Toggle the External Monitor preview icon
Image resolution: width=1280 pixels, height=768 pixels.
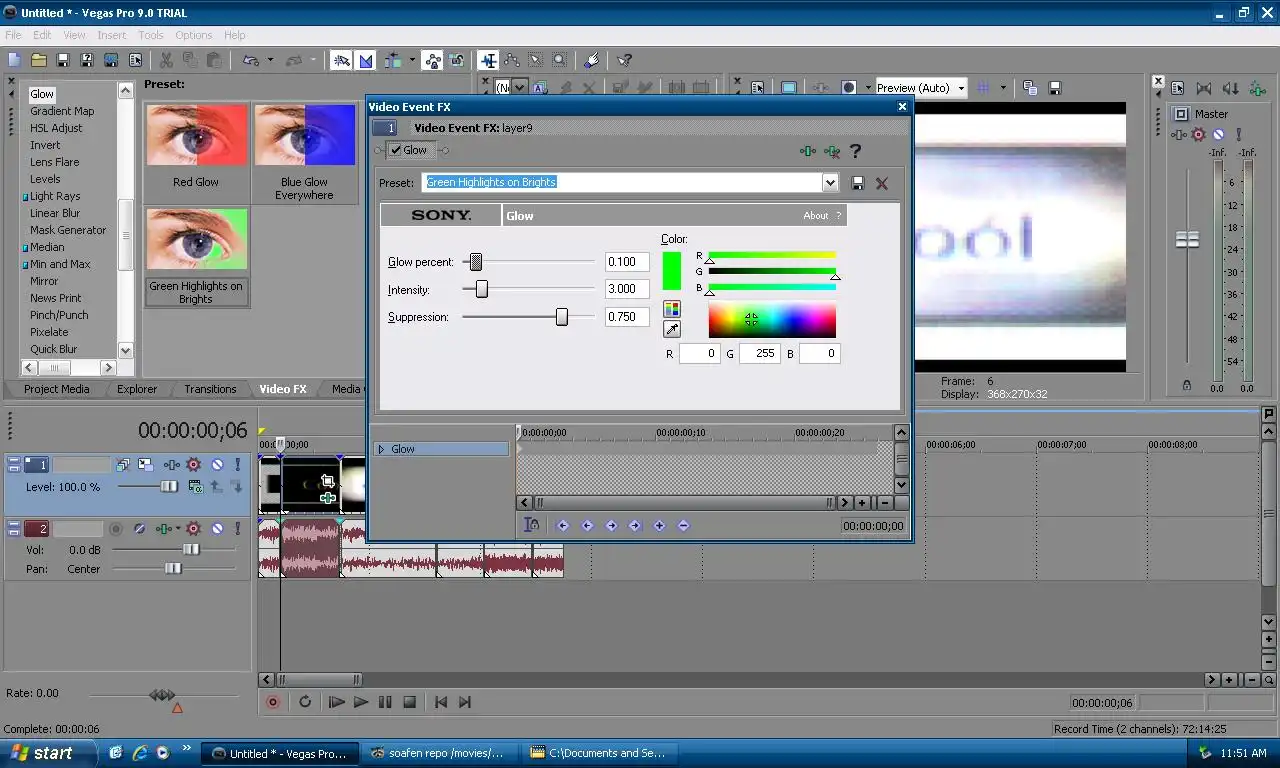point(789,88)
